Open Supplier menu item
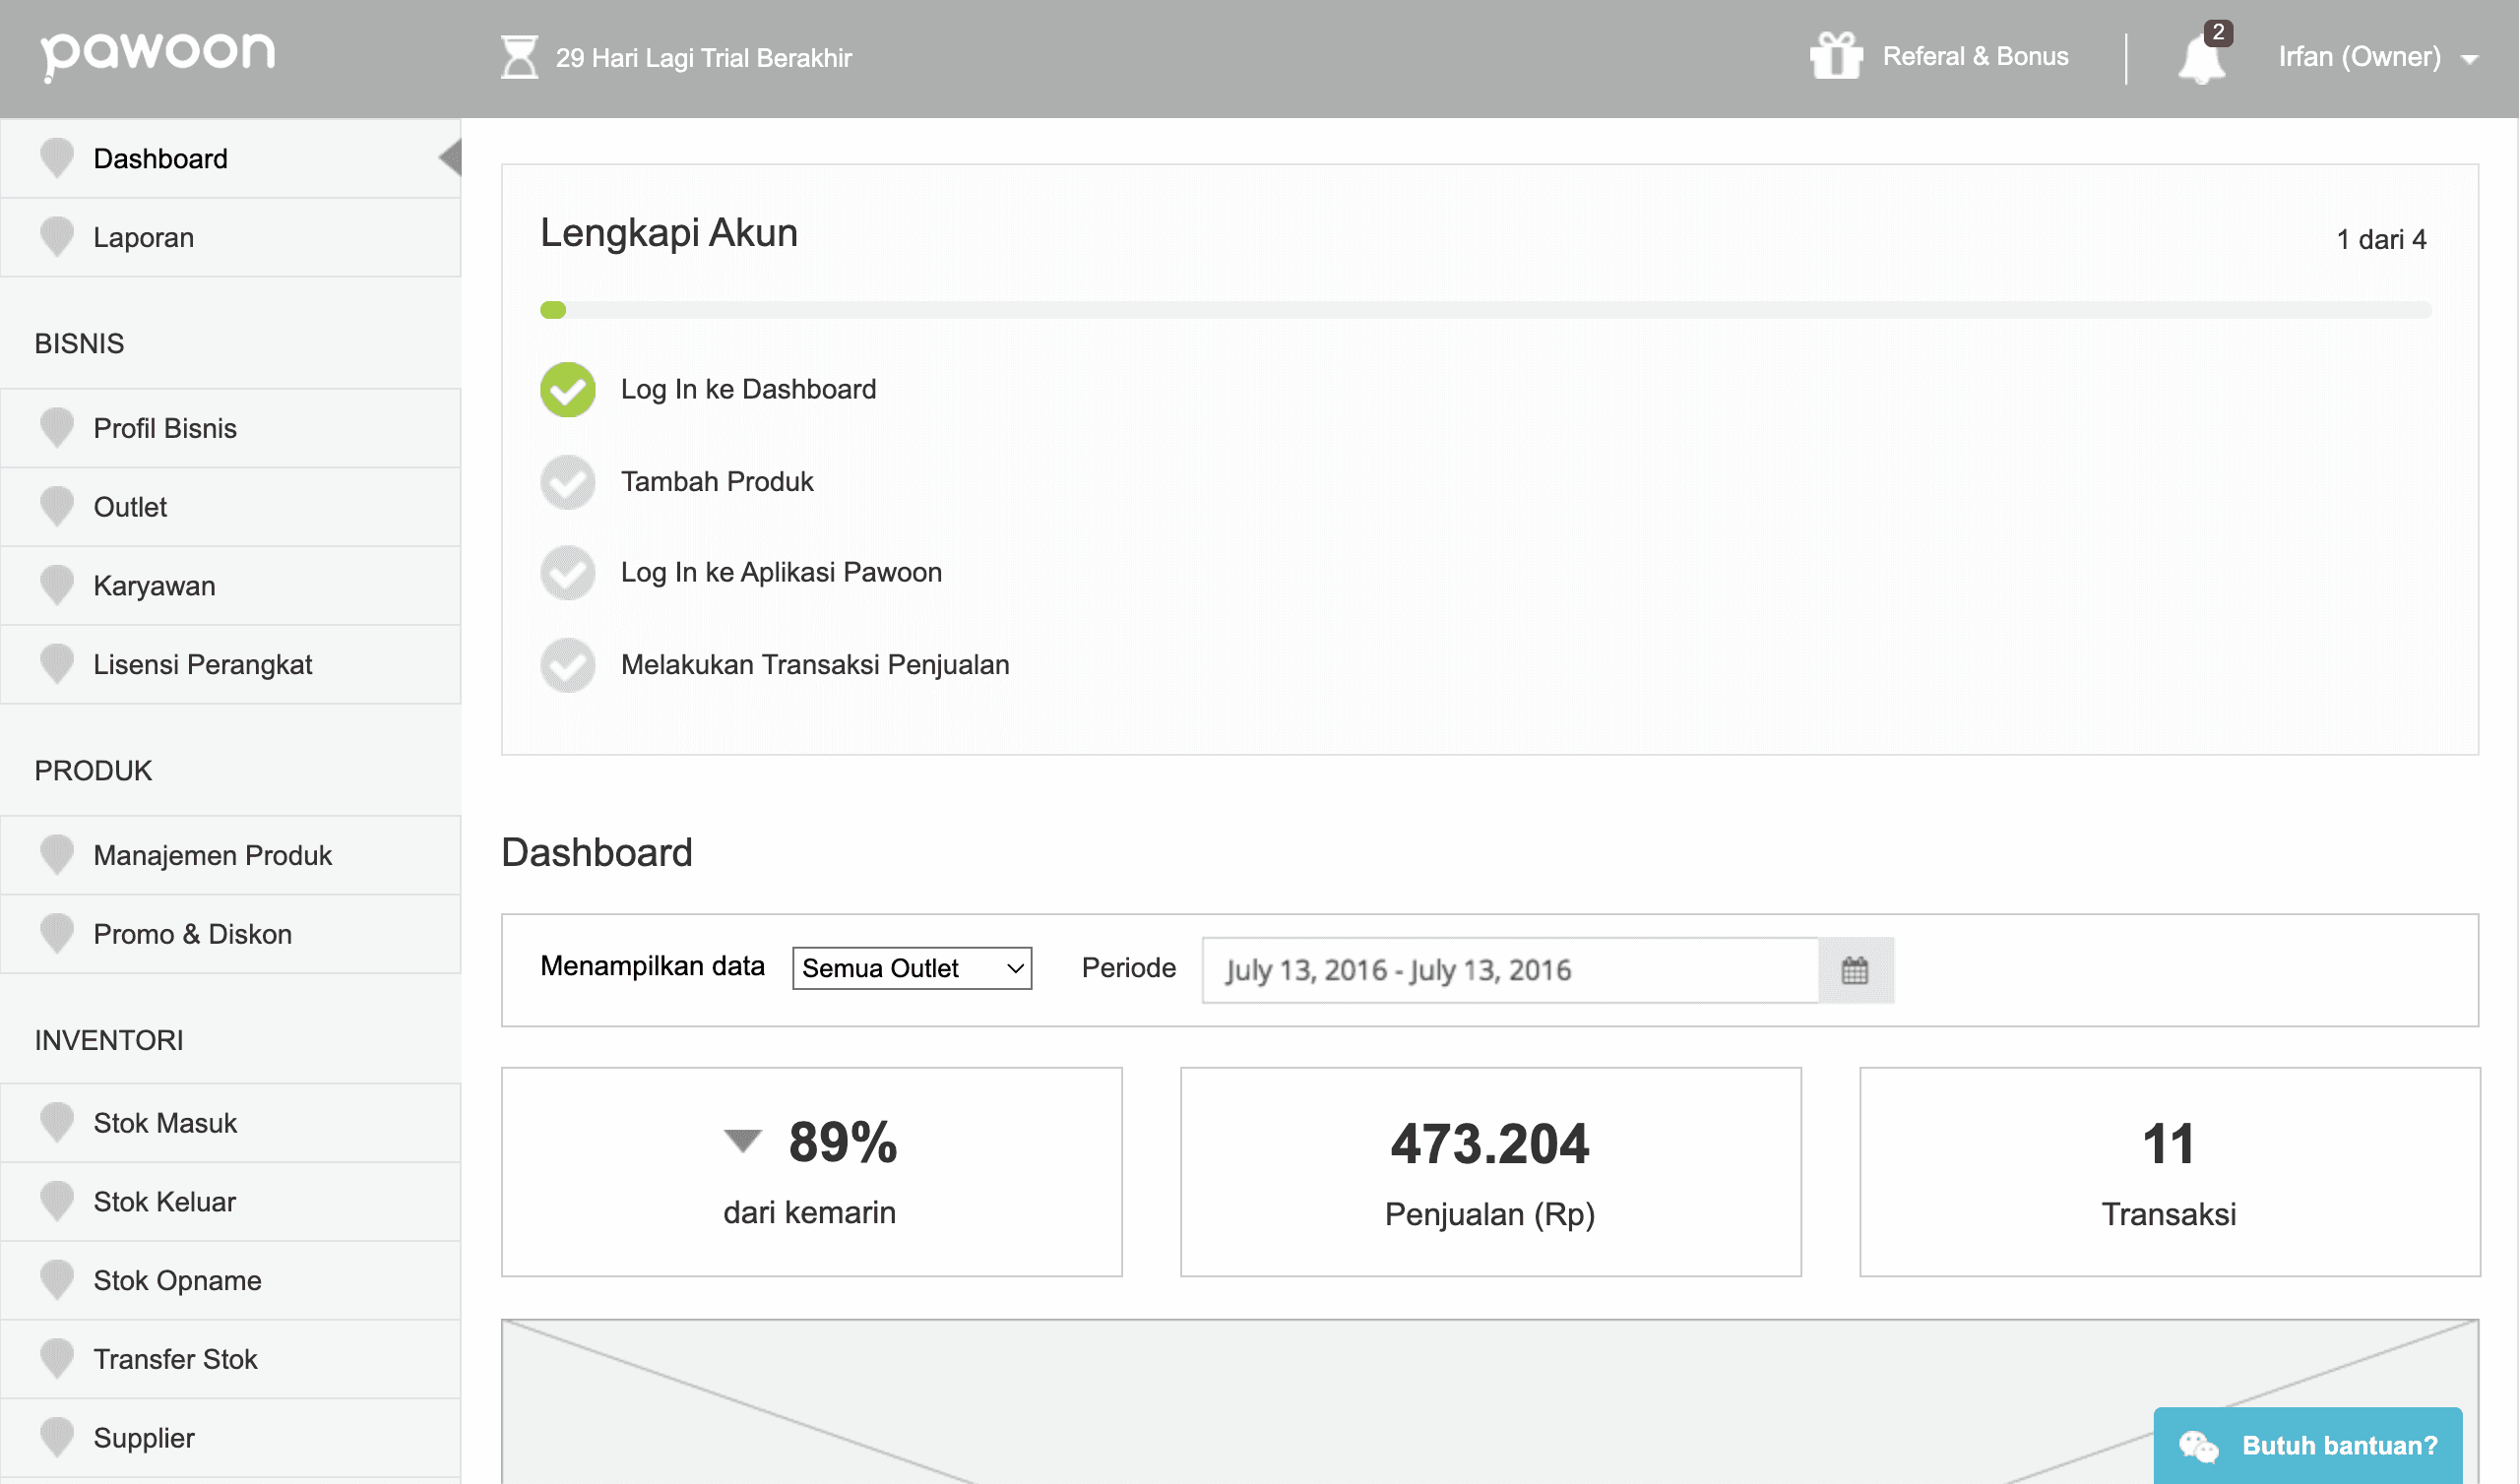 coord(231,1440)
